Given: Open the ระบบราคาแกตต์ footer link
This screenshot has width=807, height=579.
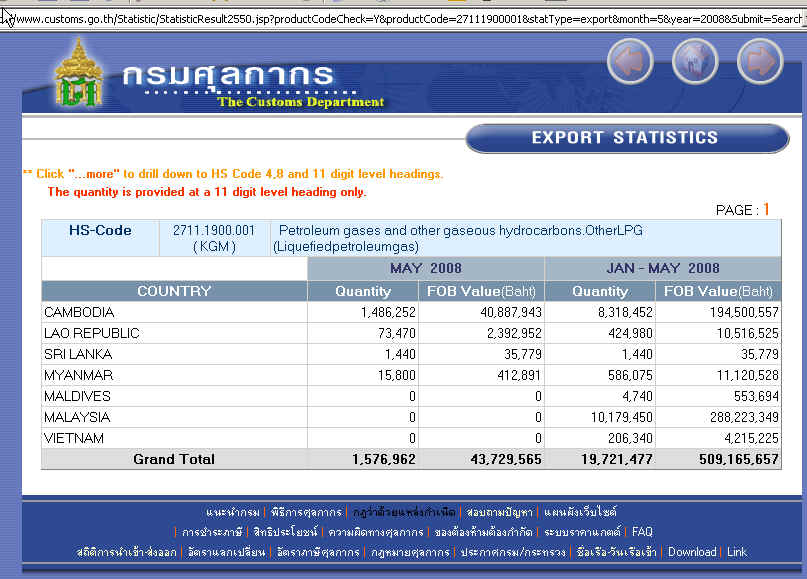Looking at the screenshot, I should pos(583,532).
